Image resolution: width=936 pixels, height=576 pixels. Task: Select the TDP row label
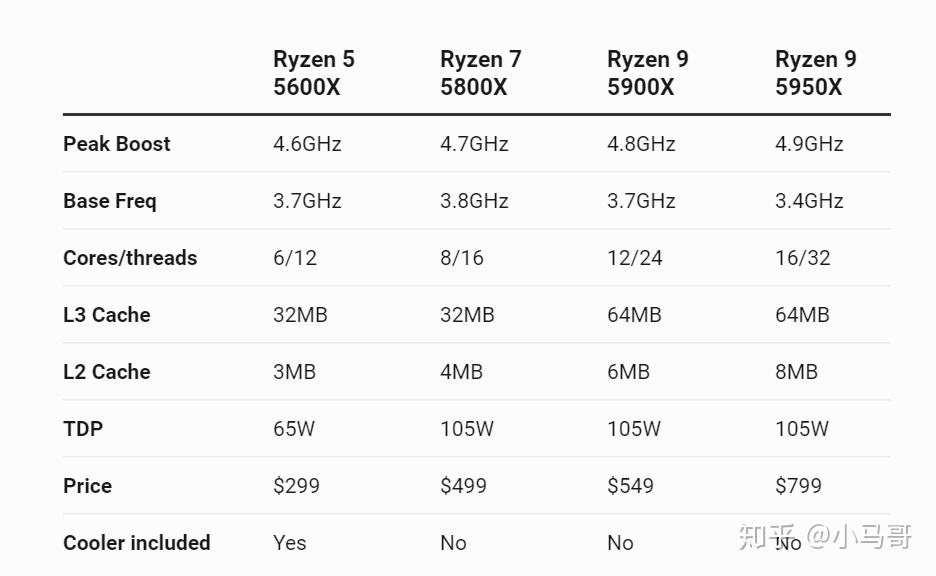click(x=83, y=429)
